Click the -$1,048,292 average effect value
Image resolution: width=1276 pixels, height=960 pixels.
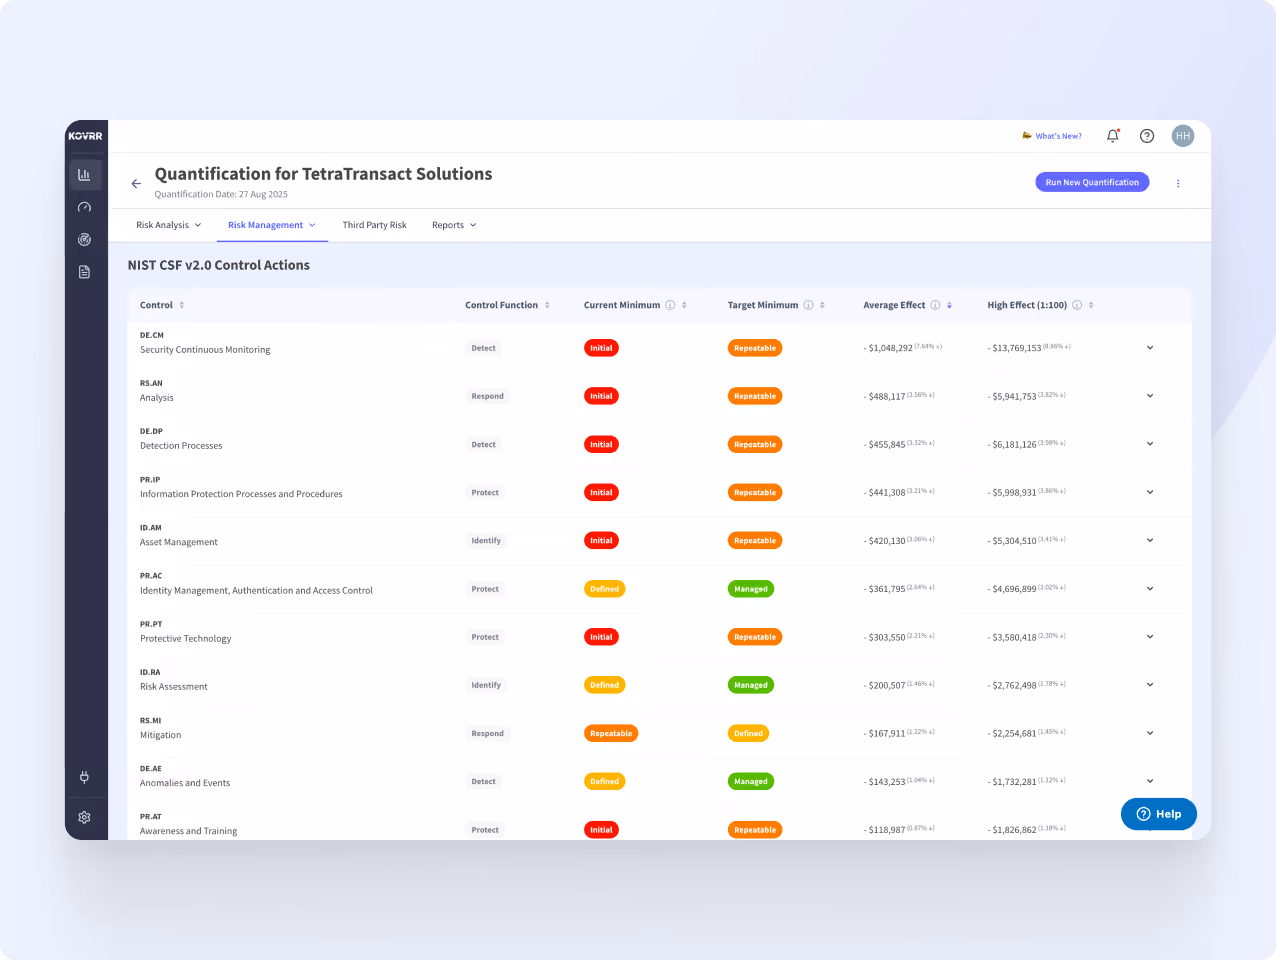888,348
